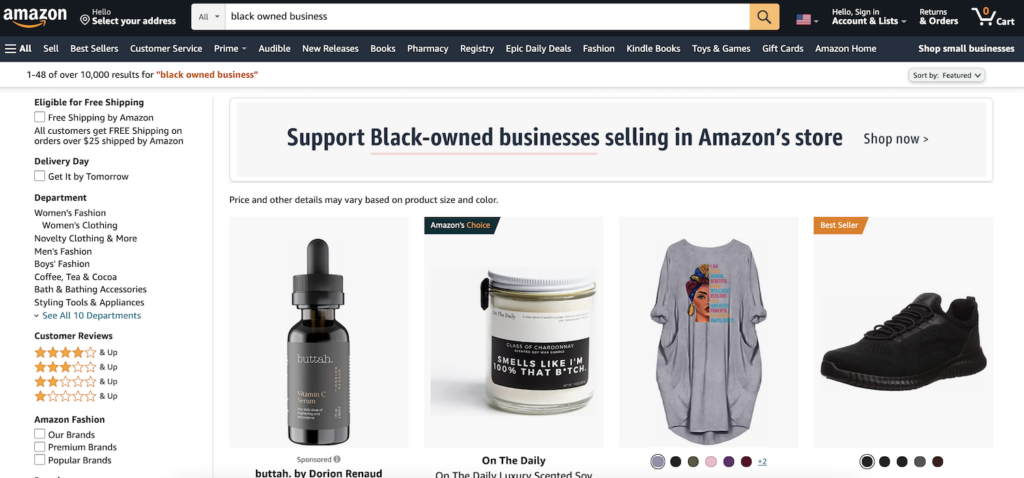Go to Epic Daily Deals menu item
Viewport: 1024px width, 478px height.
[538, 48]
